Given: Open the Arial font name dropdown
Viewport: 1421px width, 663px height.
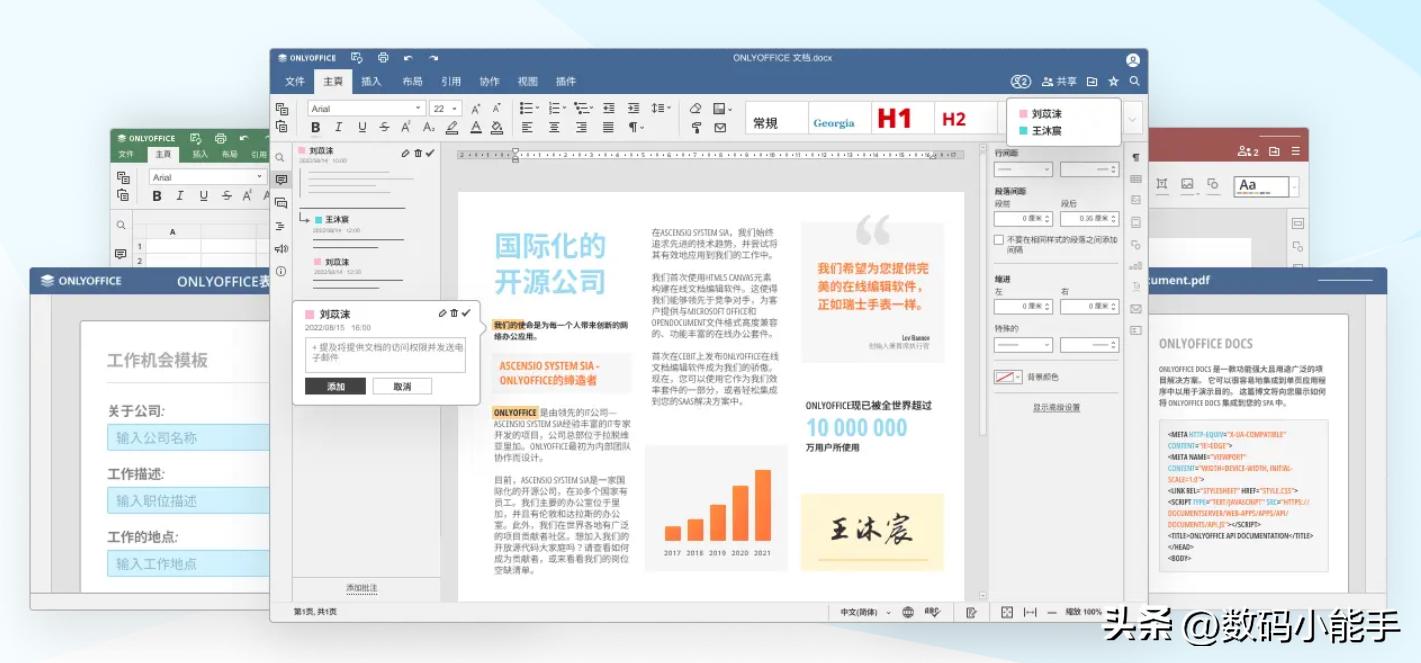Looking at the screenshot, I should tap(418, 108).
